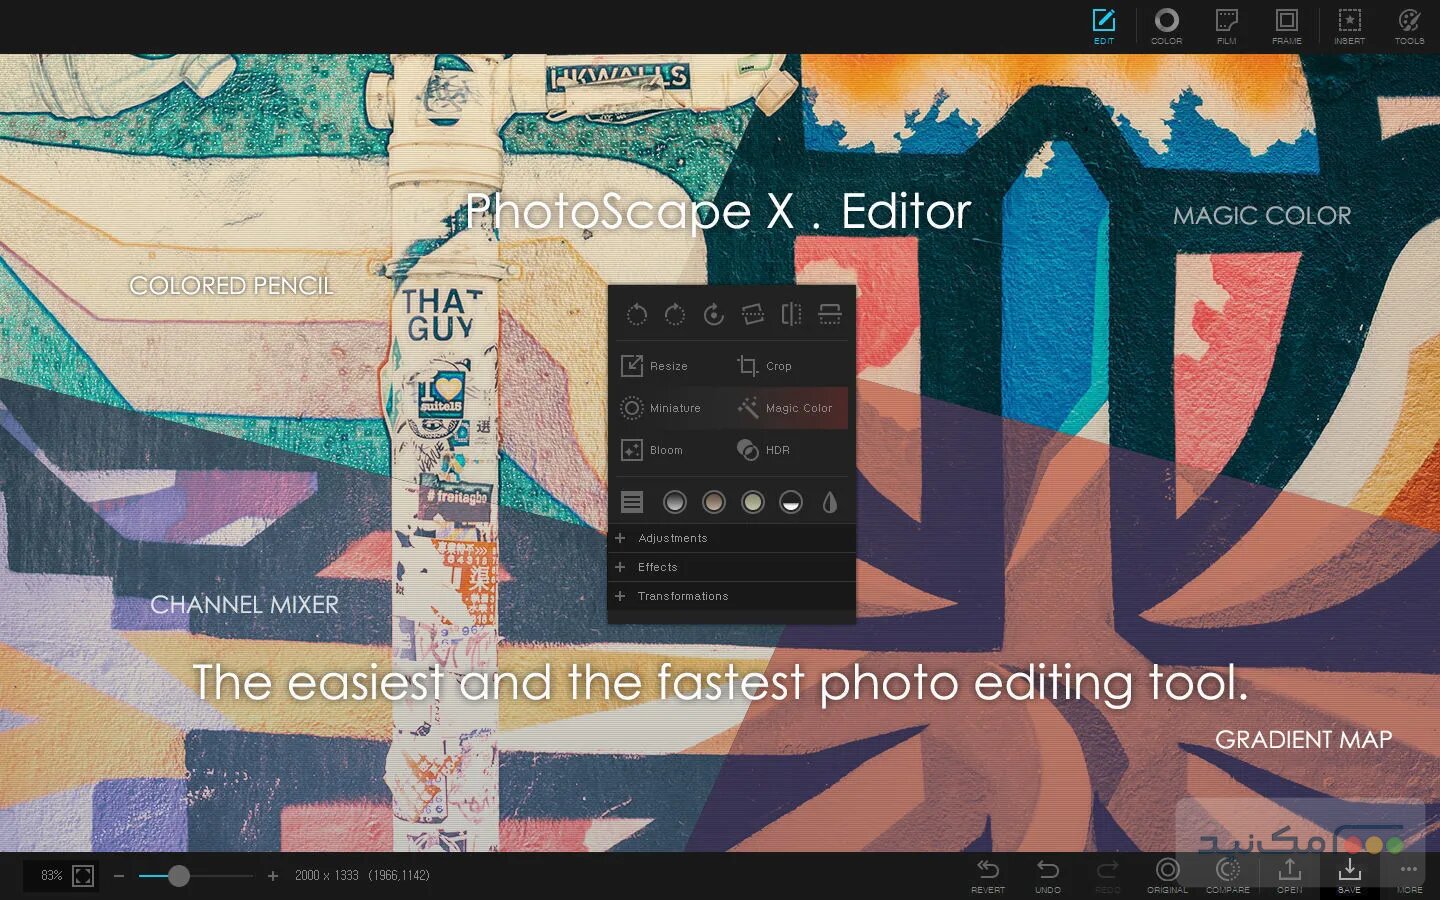Expand the Adjustments section
This screenshot has width=1440, height=900.
672,538
